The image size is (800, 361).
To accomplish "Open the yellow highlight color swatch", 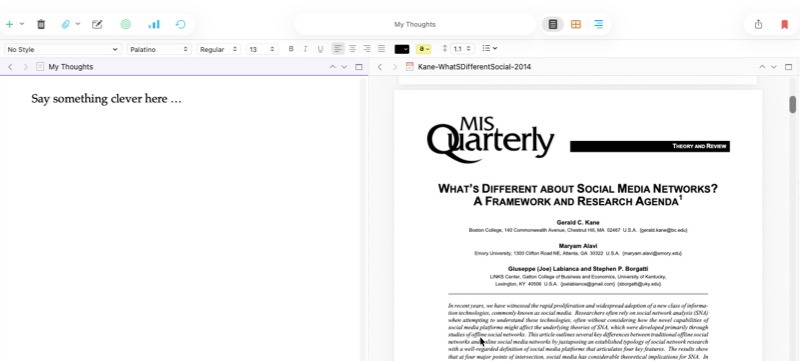I will (423, 49).
